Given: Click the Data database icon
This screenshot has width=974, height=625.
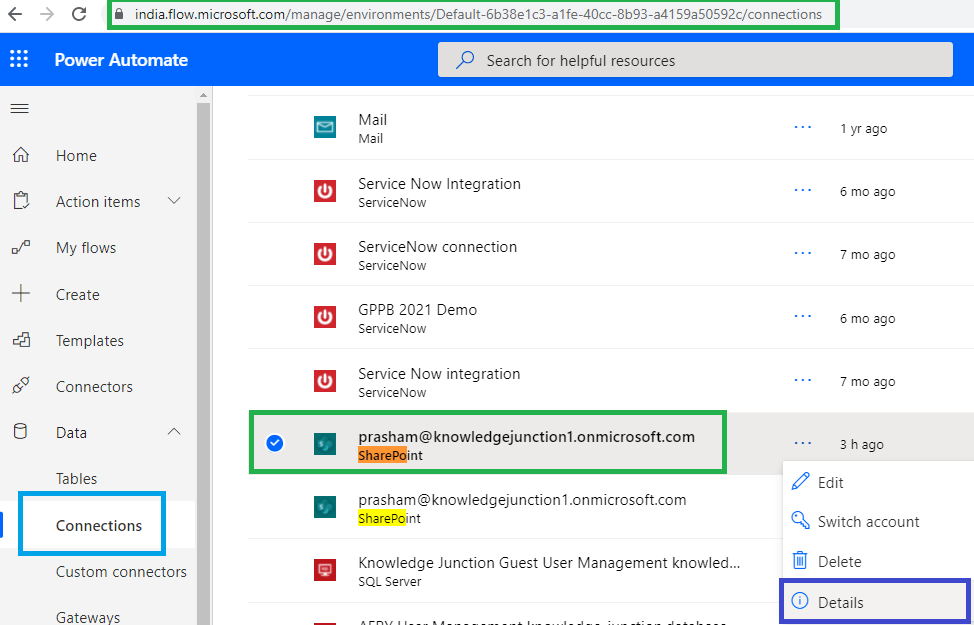Looking at the screenshot, I should point(20,432).
